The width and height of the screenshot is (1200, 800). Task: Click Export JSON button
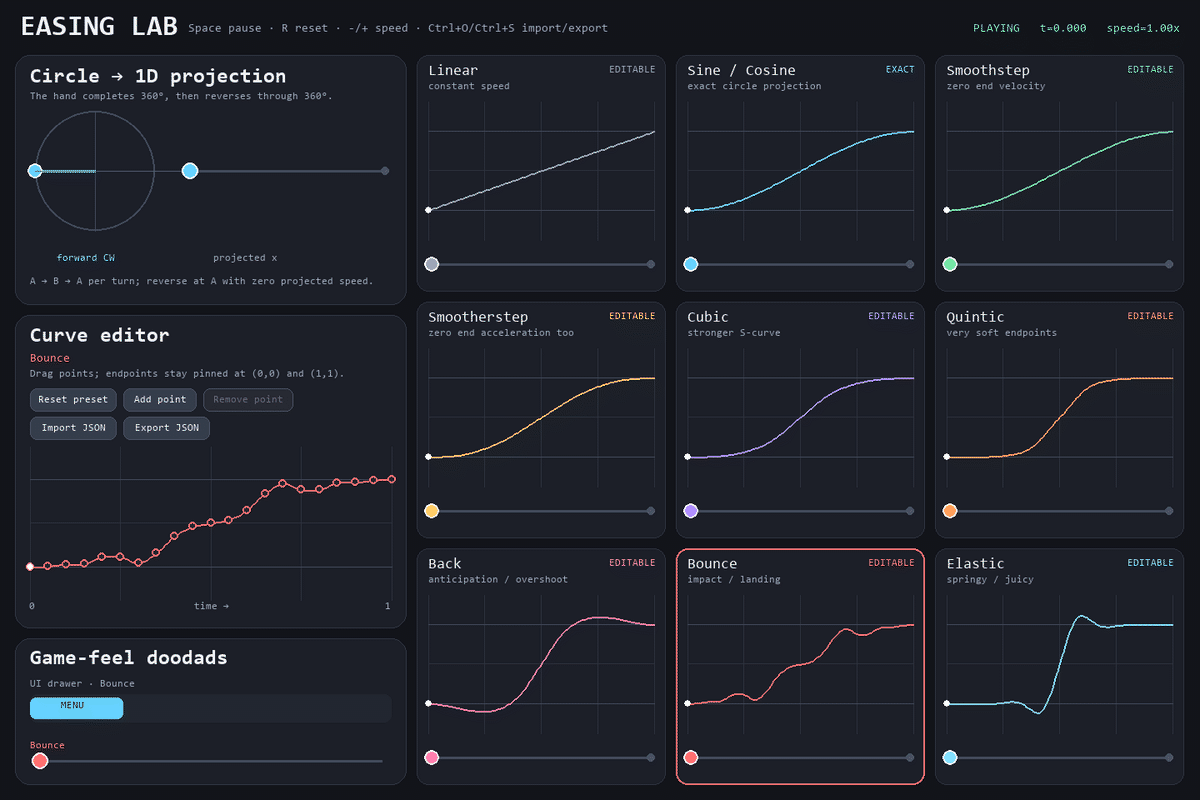(166, 428)
